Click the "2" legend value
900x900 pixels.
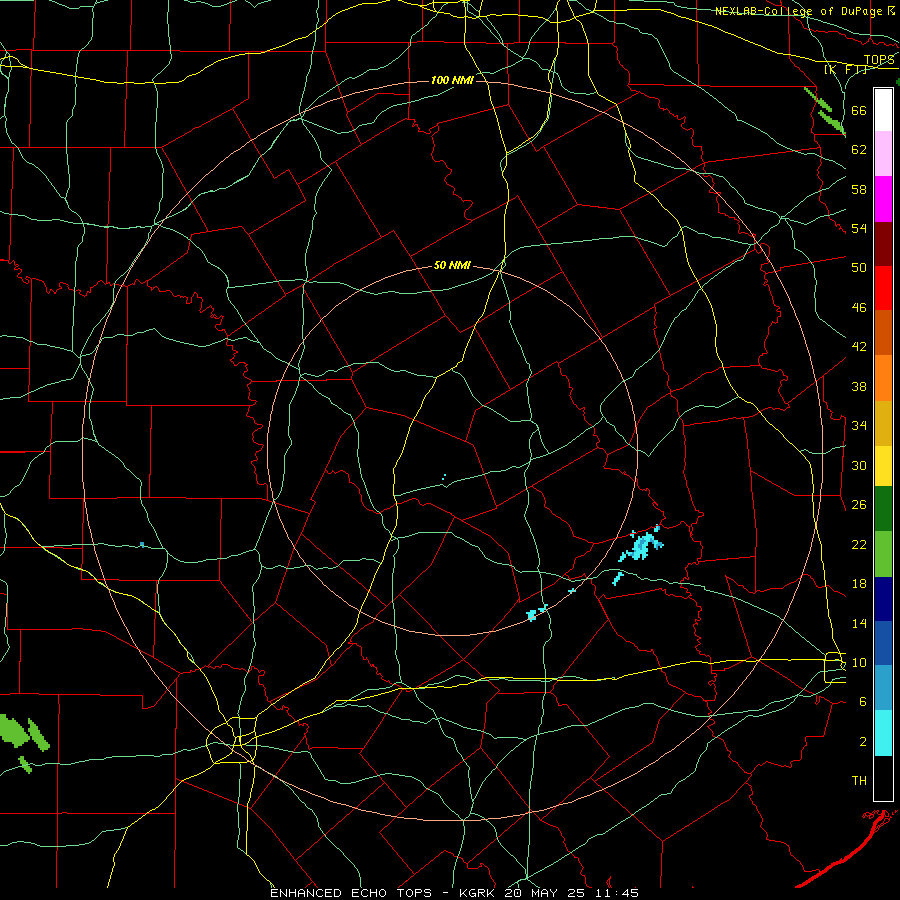pyautogui.click(x=863, y=742)
